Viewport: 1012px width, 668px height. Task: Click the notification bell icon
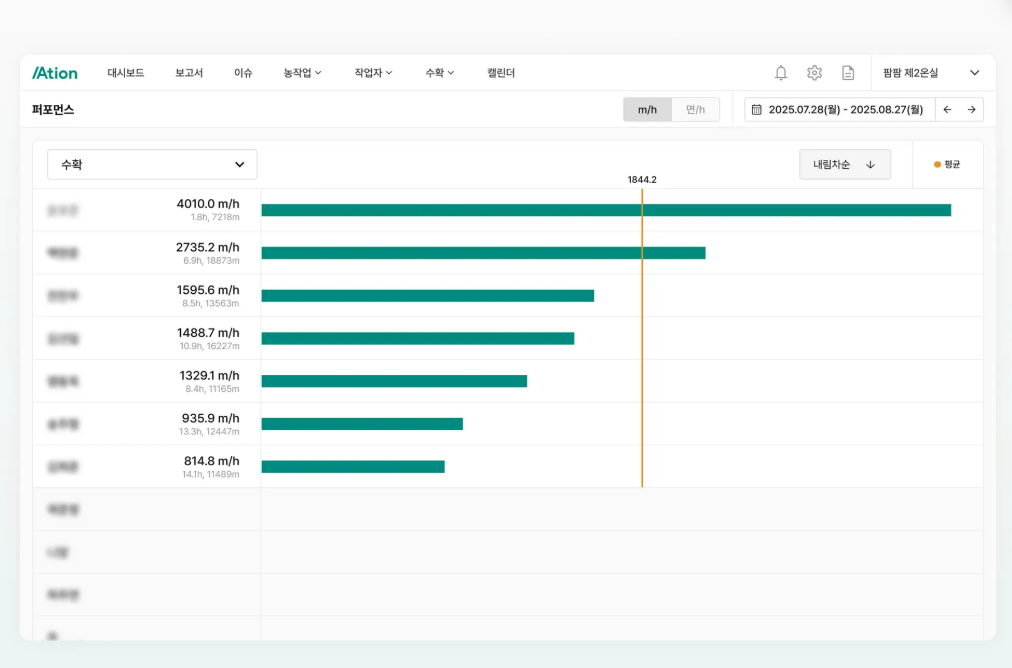click(781, 73)
